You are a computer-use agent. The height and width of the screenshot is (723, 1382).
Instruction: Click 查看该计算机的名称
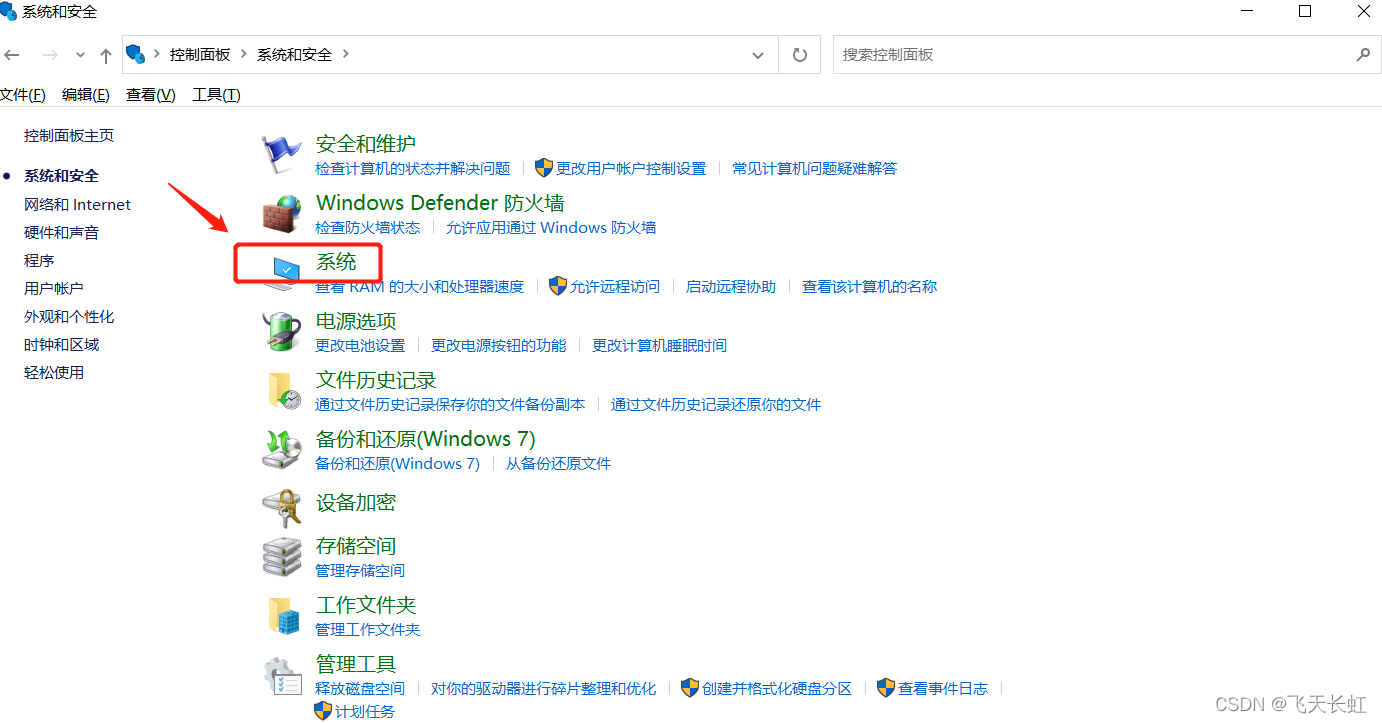pos(869,286)
